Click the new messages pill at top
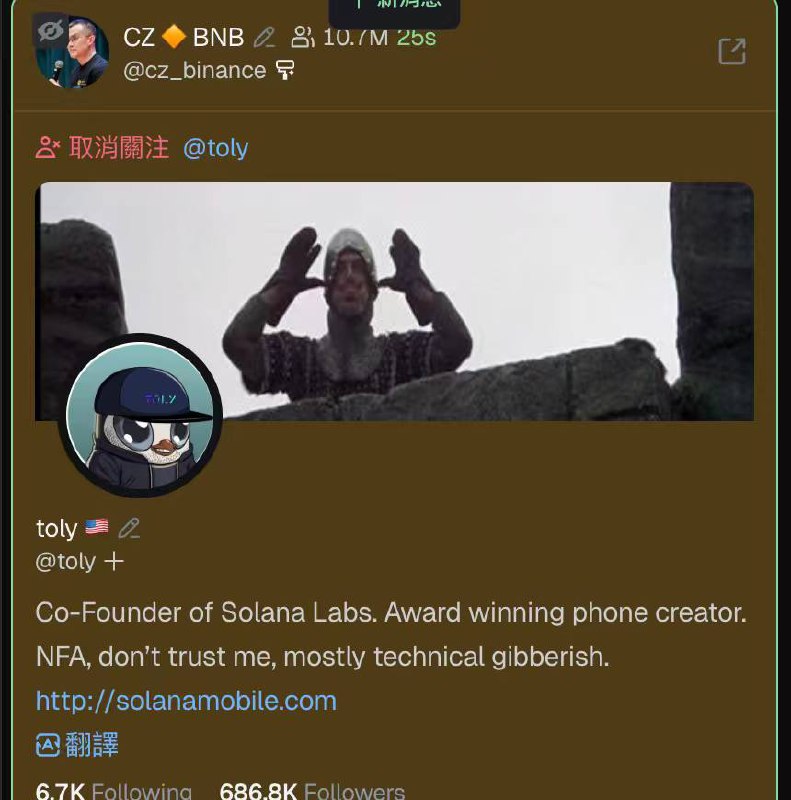This screenshot has width=791, height=800. (394, 11)
